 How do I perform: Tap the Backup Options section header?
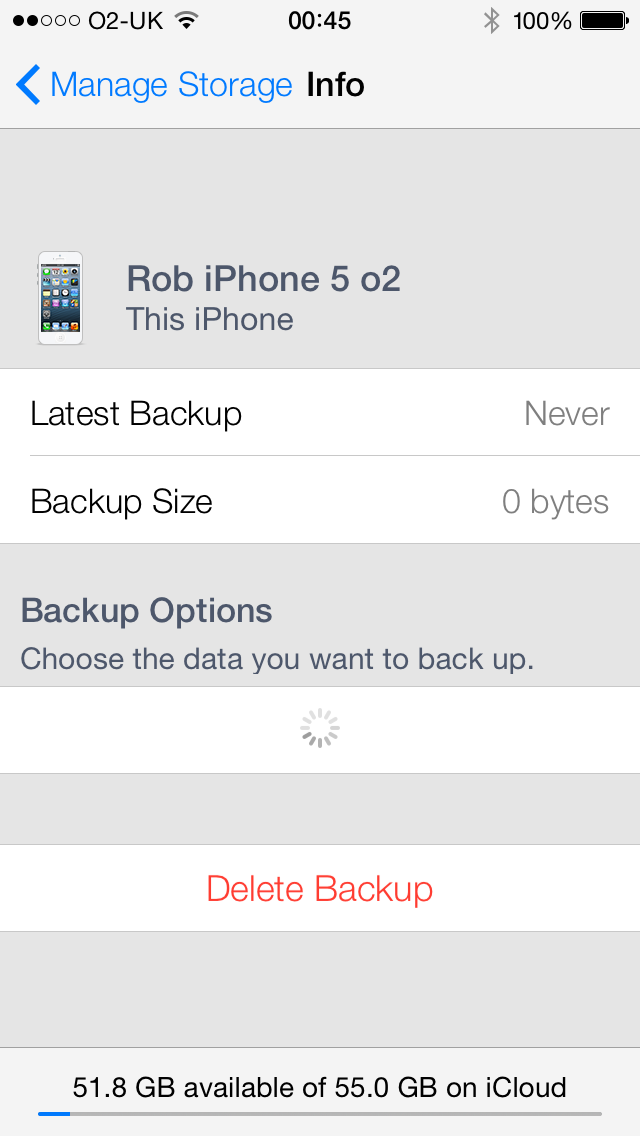[146, 610]
